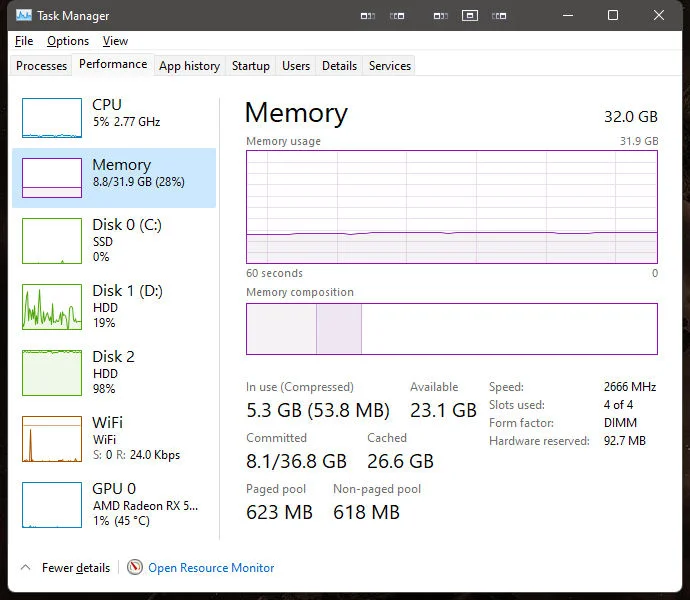Open the Startup tab
Image resolution: width=690 pixels, height=600 pixels.
(x=251, y=66)
